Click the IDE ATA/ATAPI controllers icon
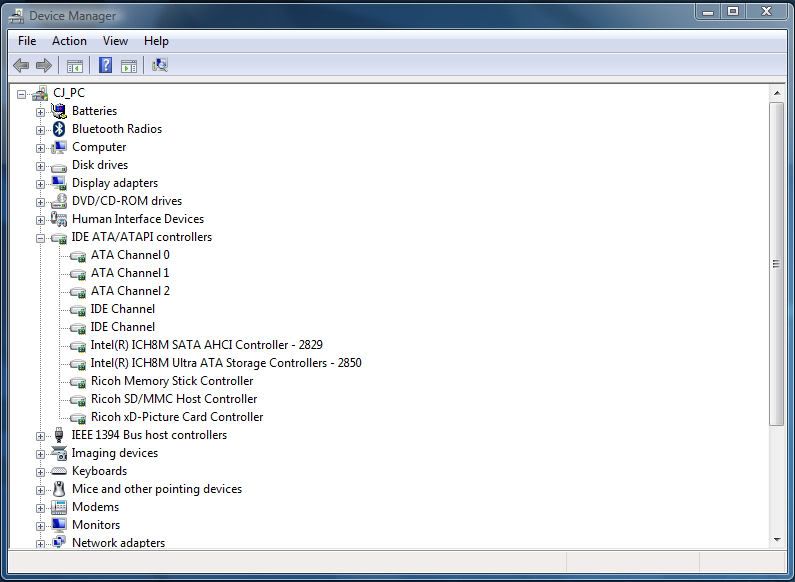 tap(59, 238)
